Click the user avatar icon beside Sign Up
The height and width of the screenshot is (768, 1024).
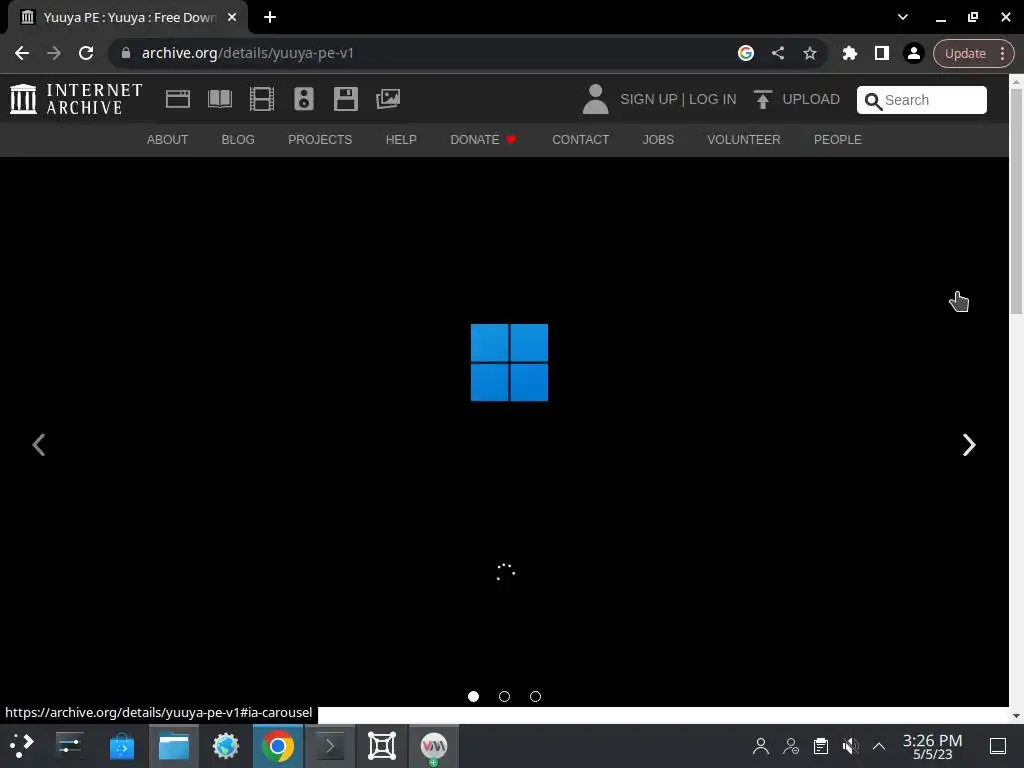[595, 99]
